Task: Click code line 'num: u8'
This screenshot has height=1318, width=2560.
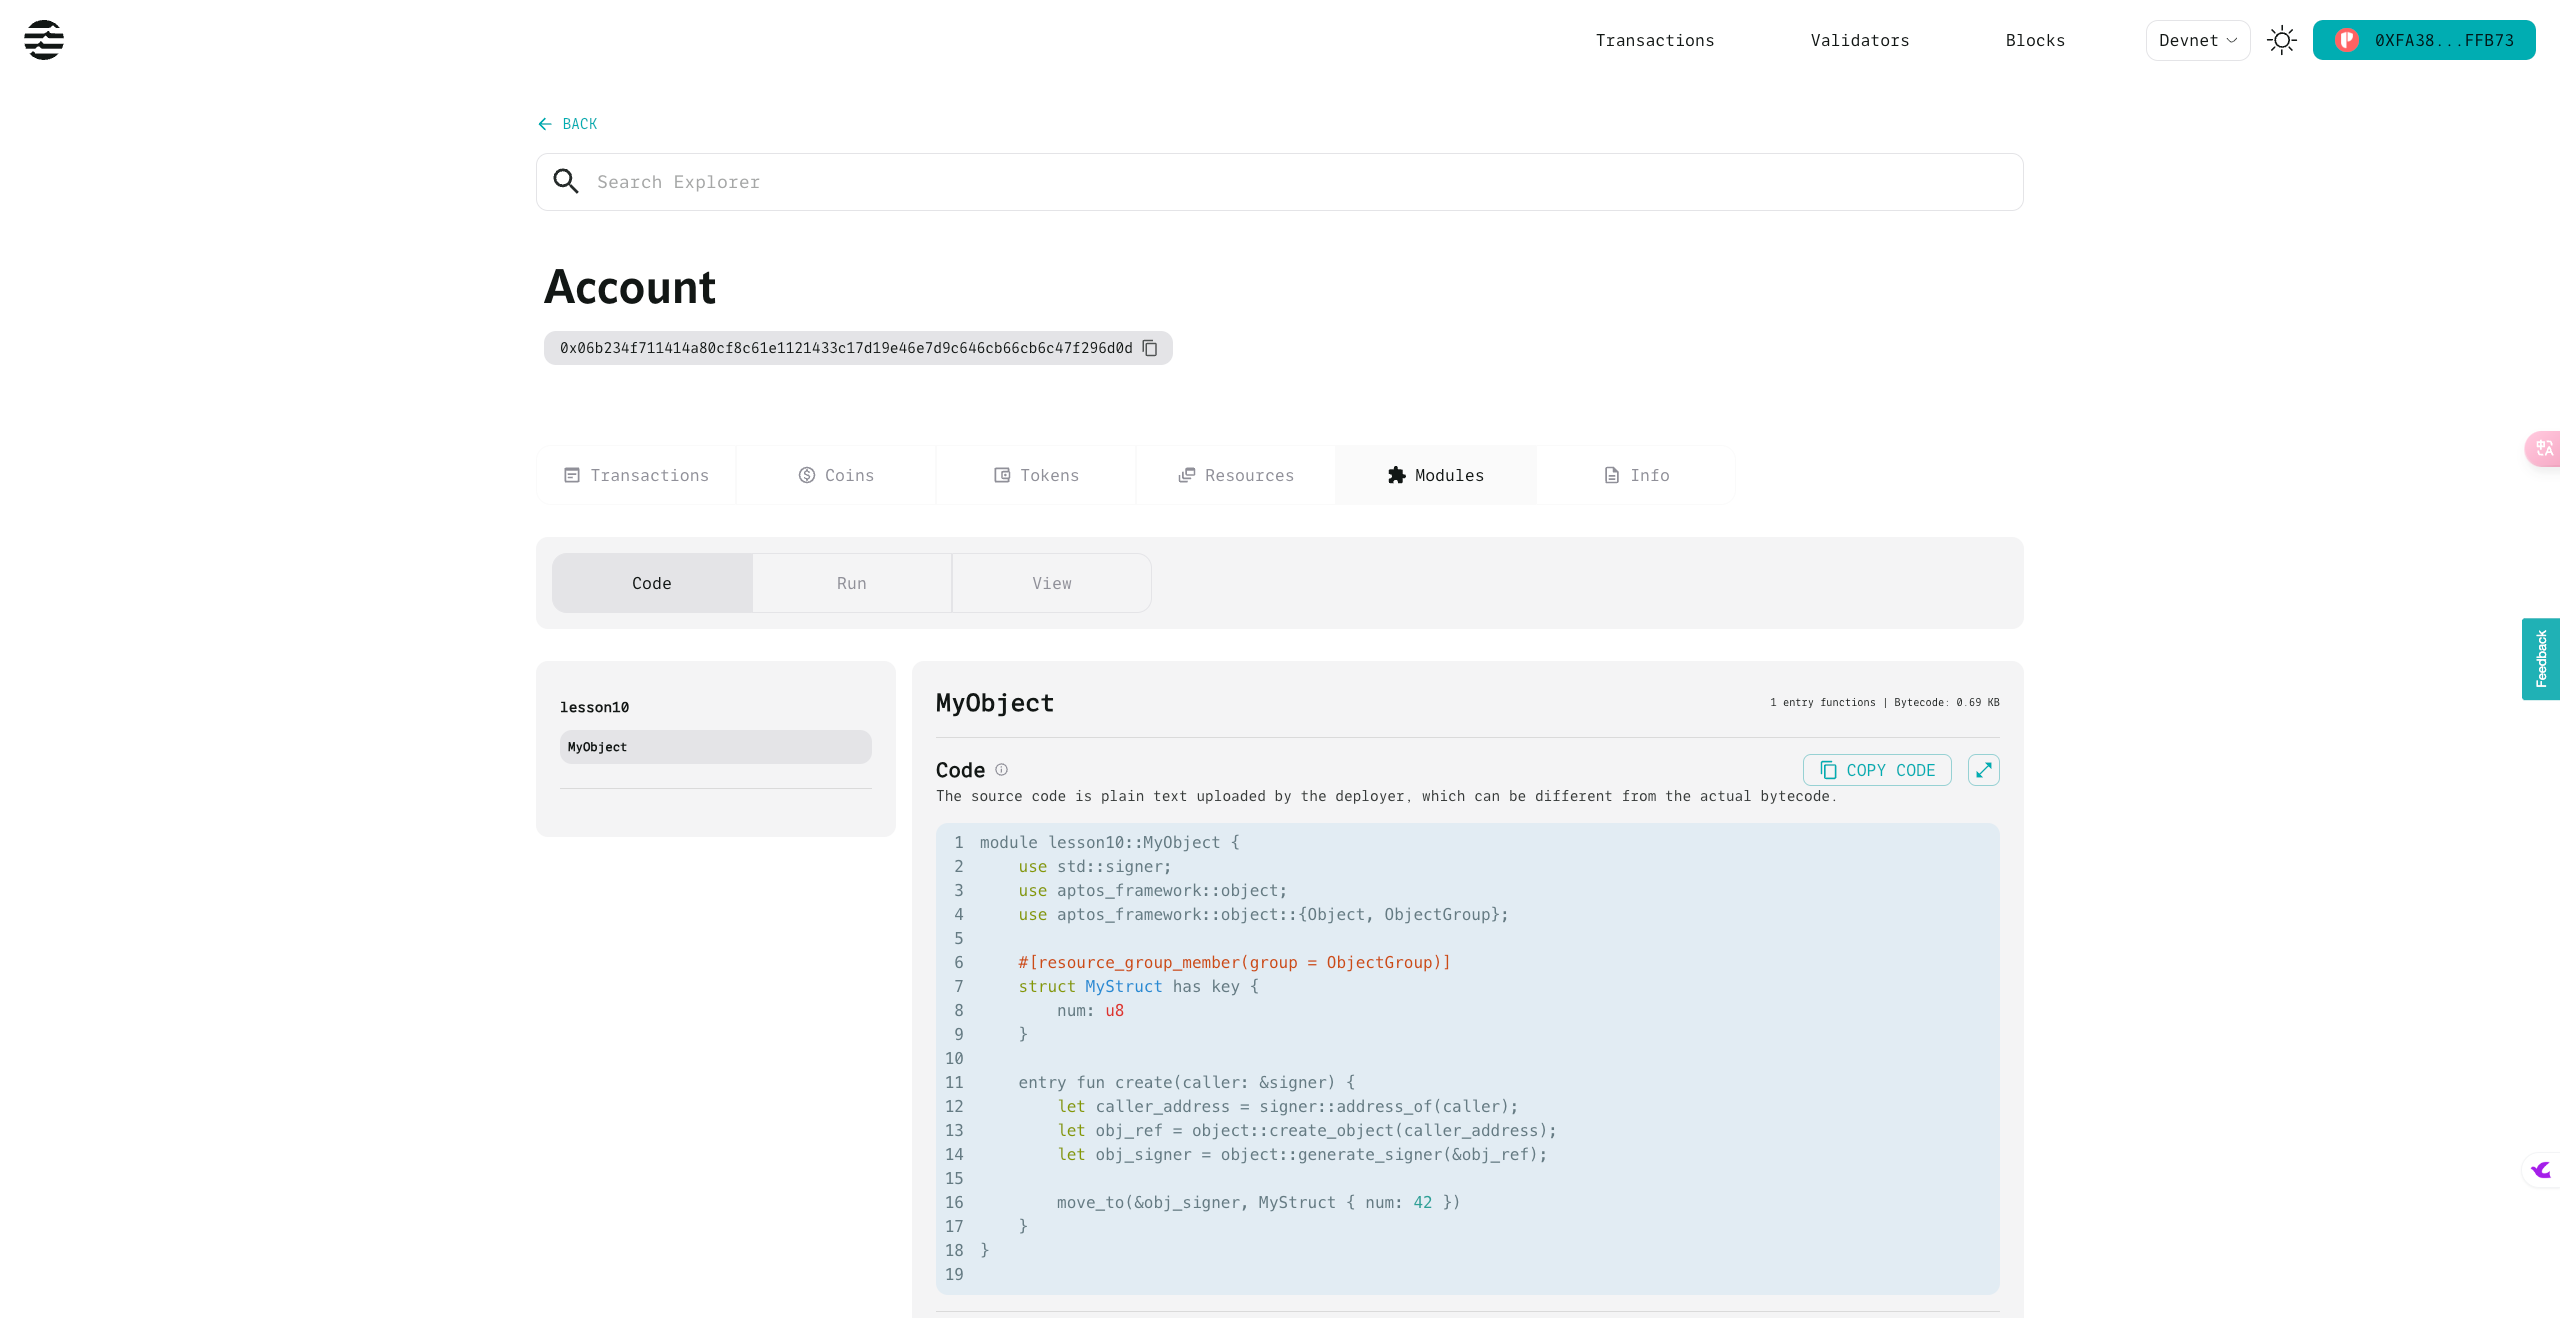Action: coord(1090,1010)
